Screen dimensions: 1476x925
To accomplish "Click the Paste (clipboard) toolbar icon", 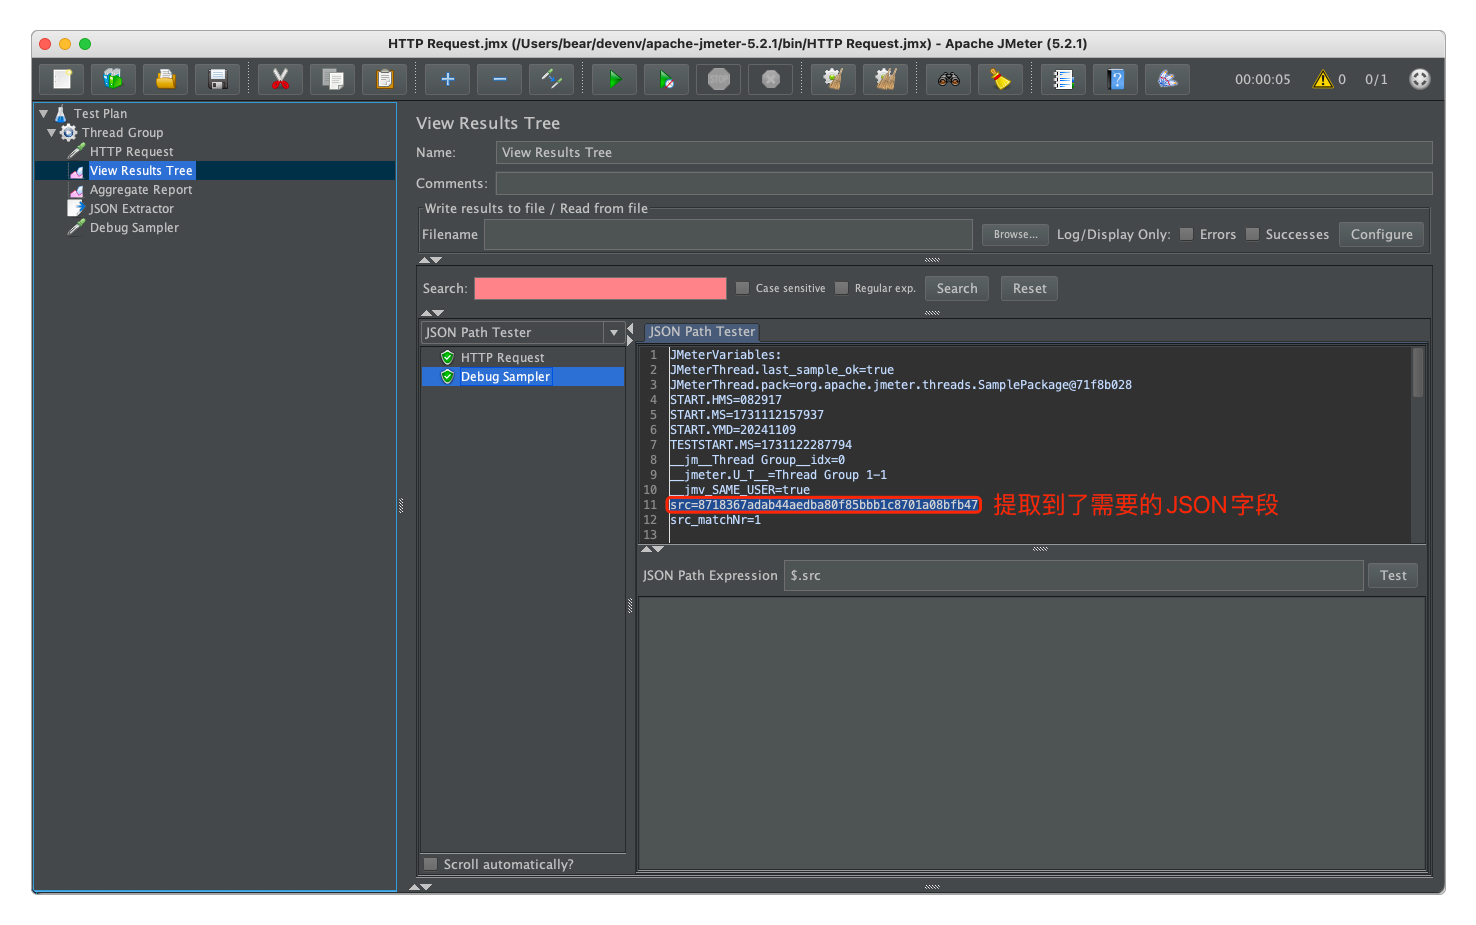I will (384, 79).
